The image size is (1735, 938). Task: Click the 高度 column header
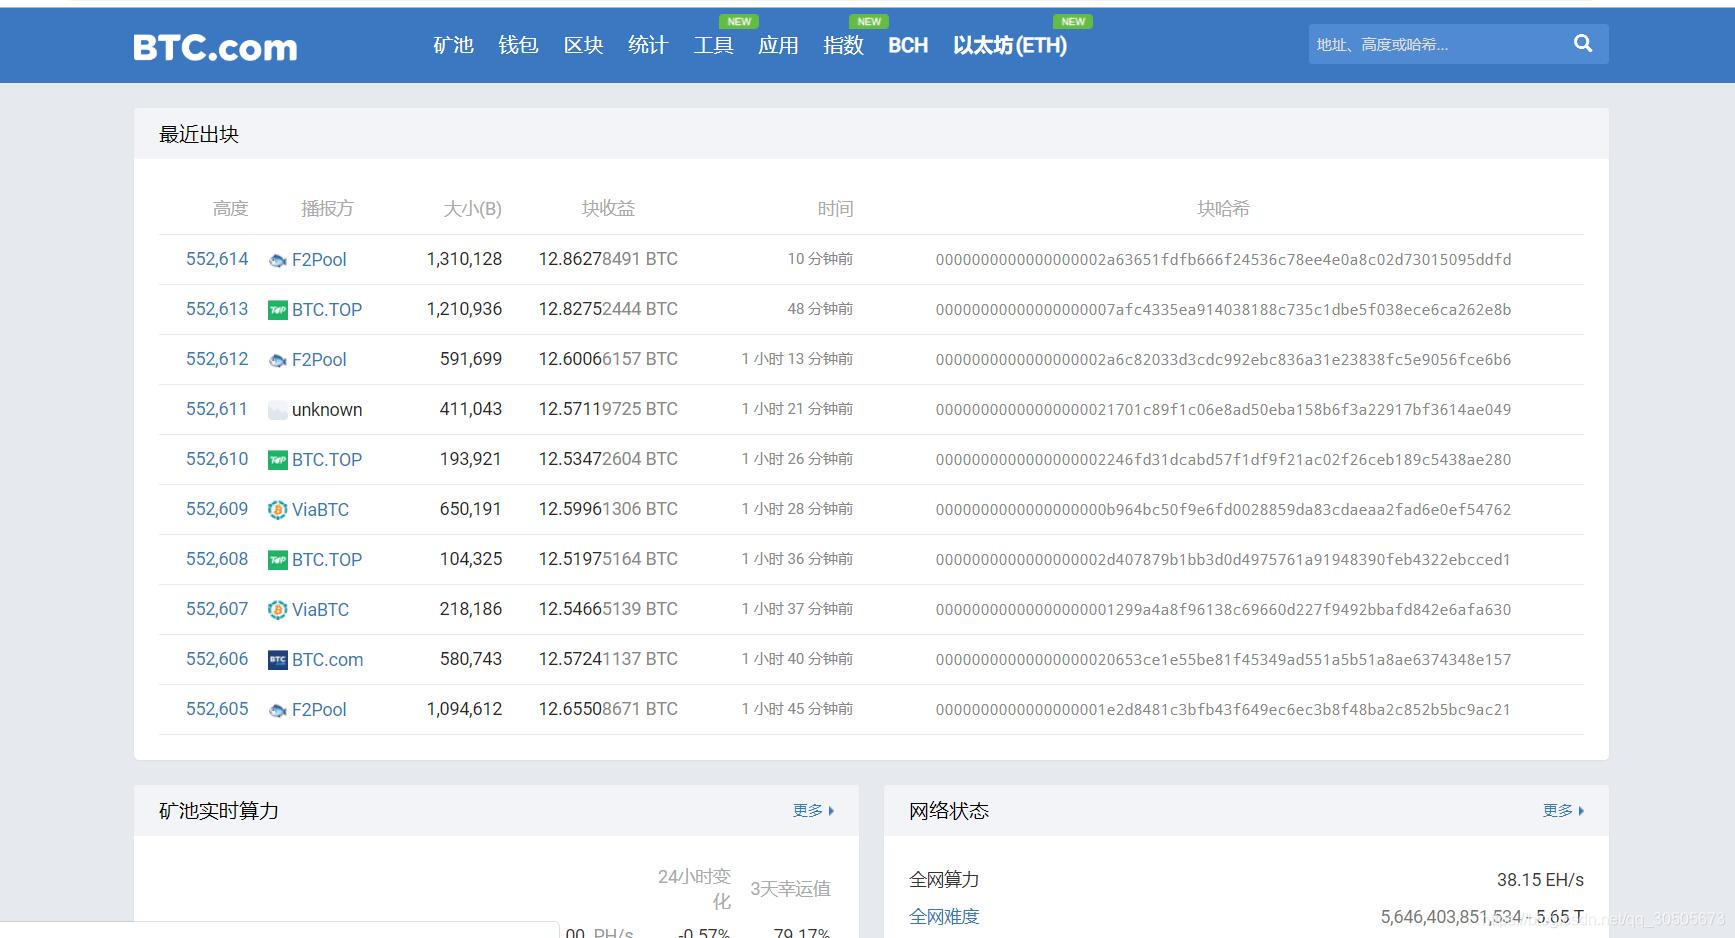pos(230,208)
